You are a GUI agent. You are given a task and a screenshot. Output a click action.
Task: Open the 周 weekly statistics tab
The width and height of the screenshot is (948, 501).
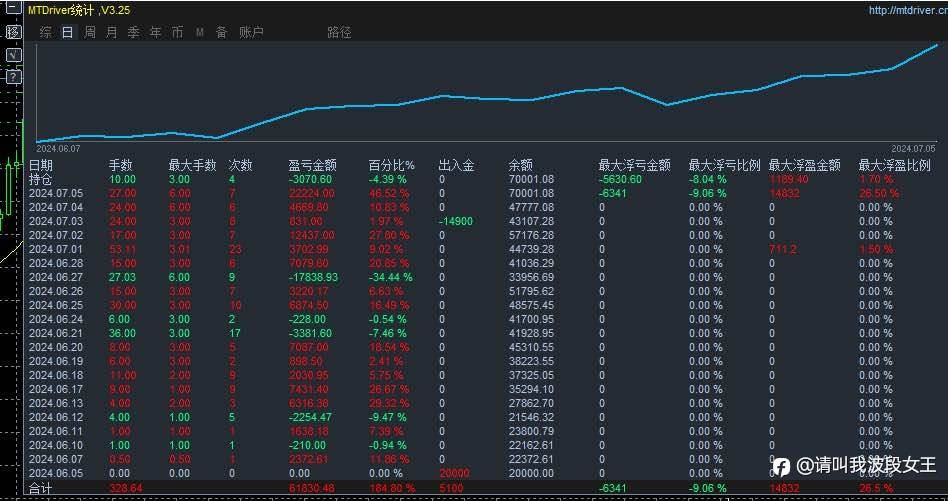89,33
